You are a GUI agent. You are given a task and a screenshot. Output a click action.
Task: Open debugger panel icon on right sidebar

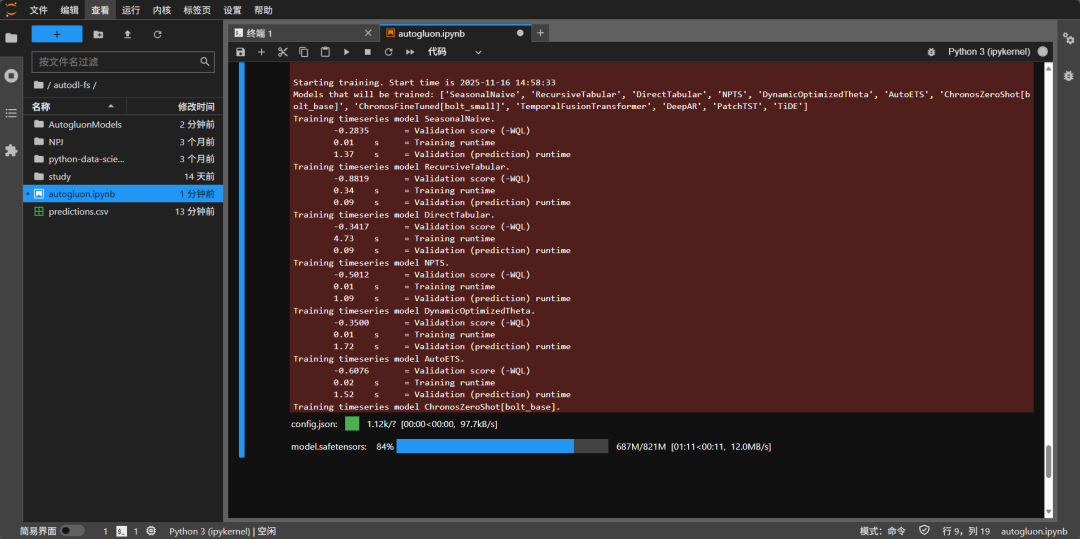pyautogui.click(x=1068, y=75)
